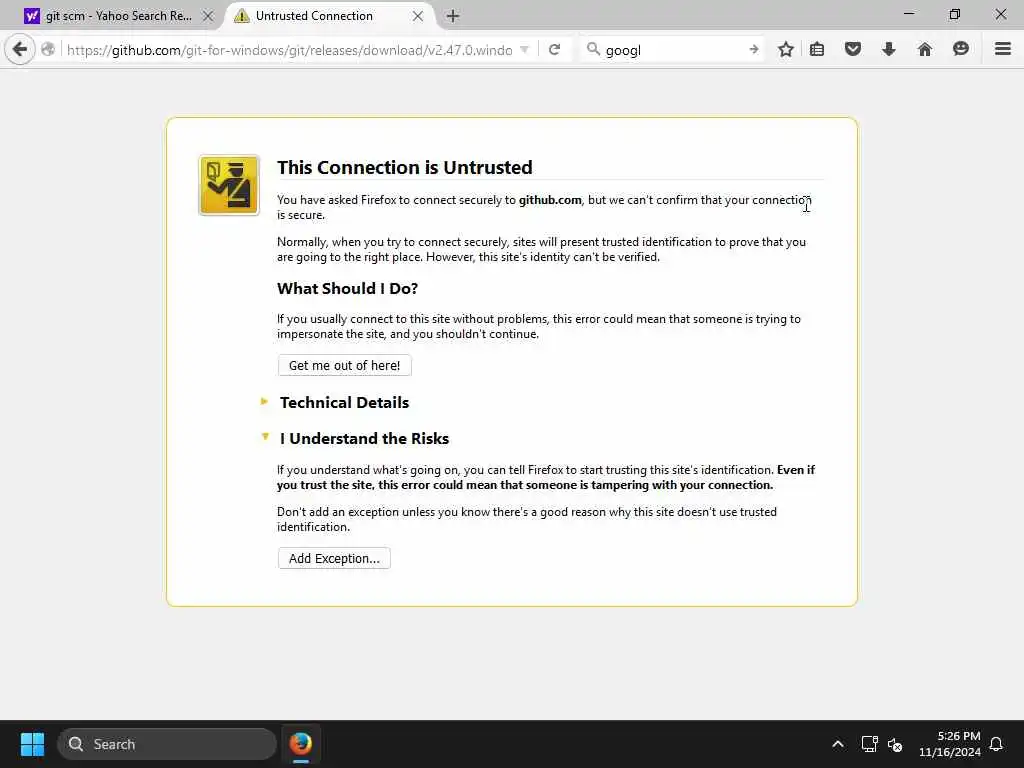Image resolution: width=1024 pixels, height=768 pixels.
Task: Expand the Technical Details section
Action: 344,402
